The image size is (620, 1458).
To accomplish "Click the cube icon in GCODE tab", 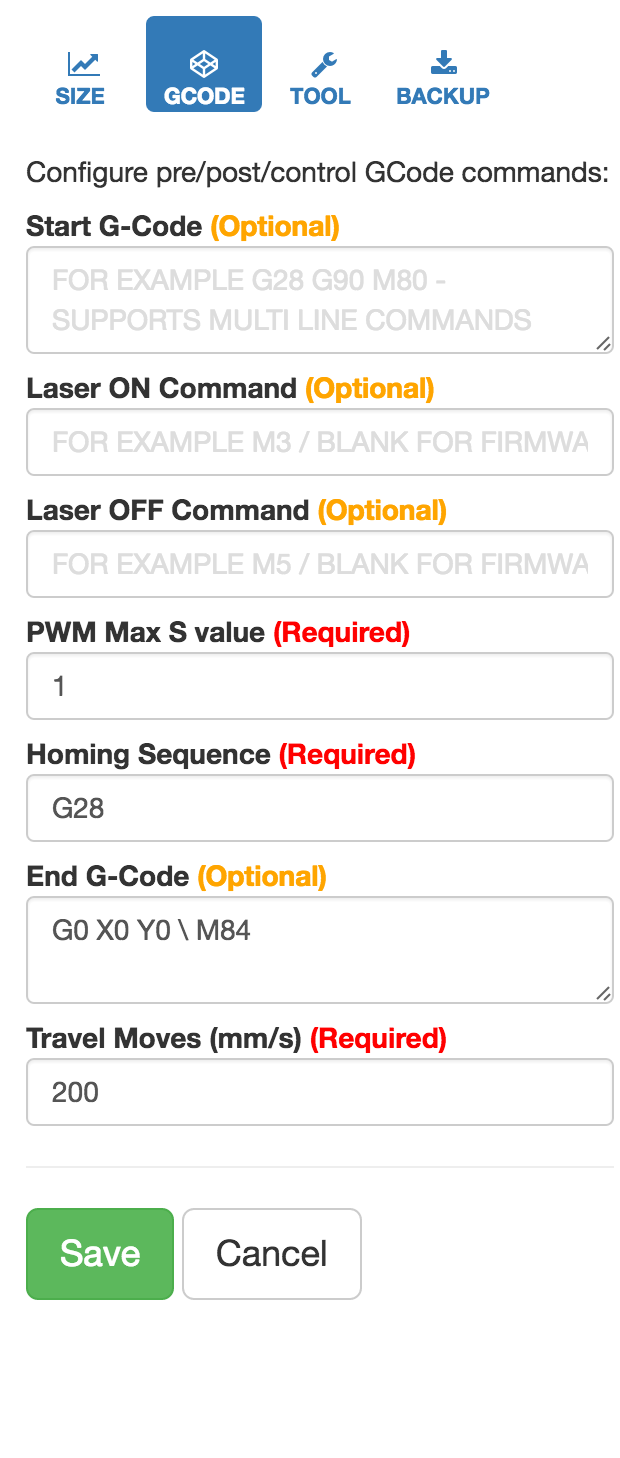I will (x=204, y=65).
